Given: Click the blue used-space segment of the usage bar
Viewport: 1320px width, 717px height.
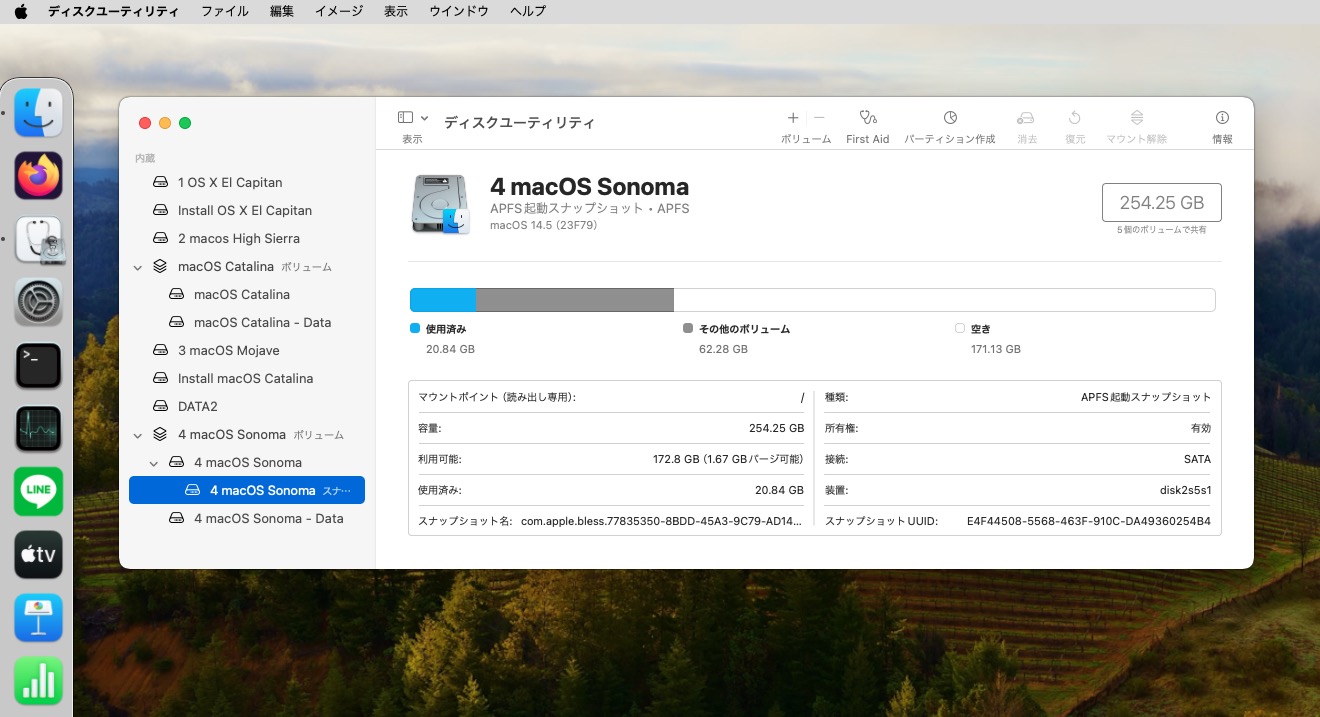Looking at the screenshot, I should click(443, 300).
